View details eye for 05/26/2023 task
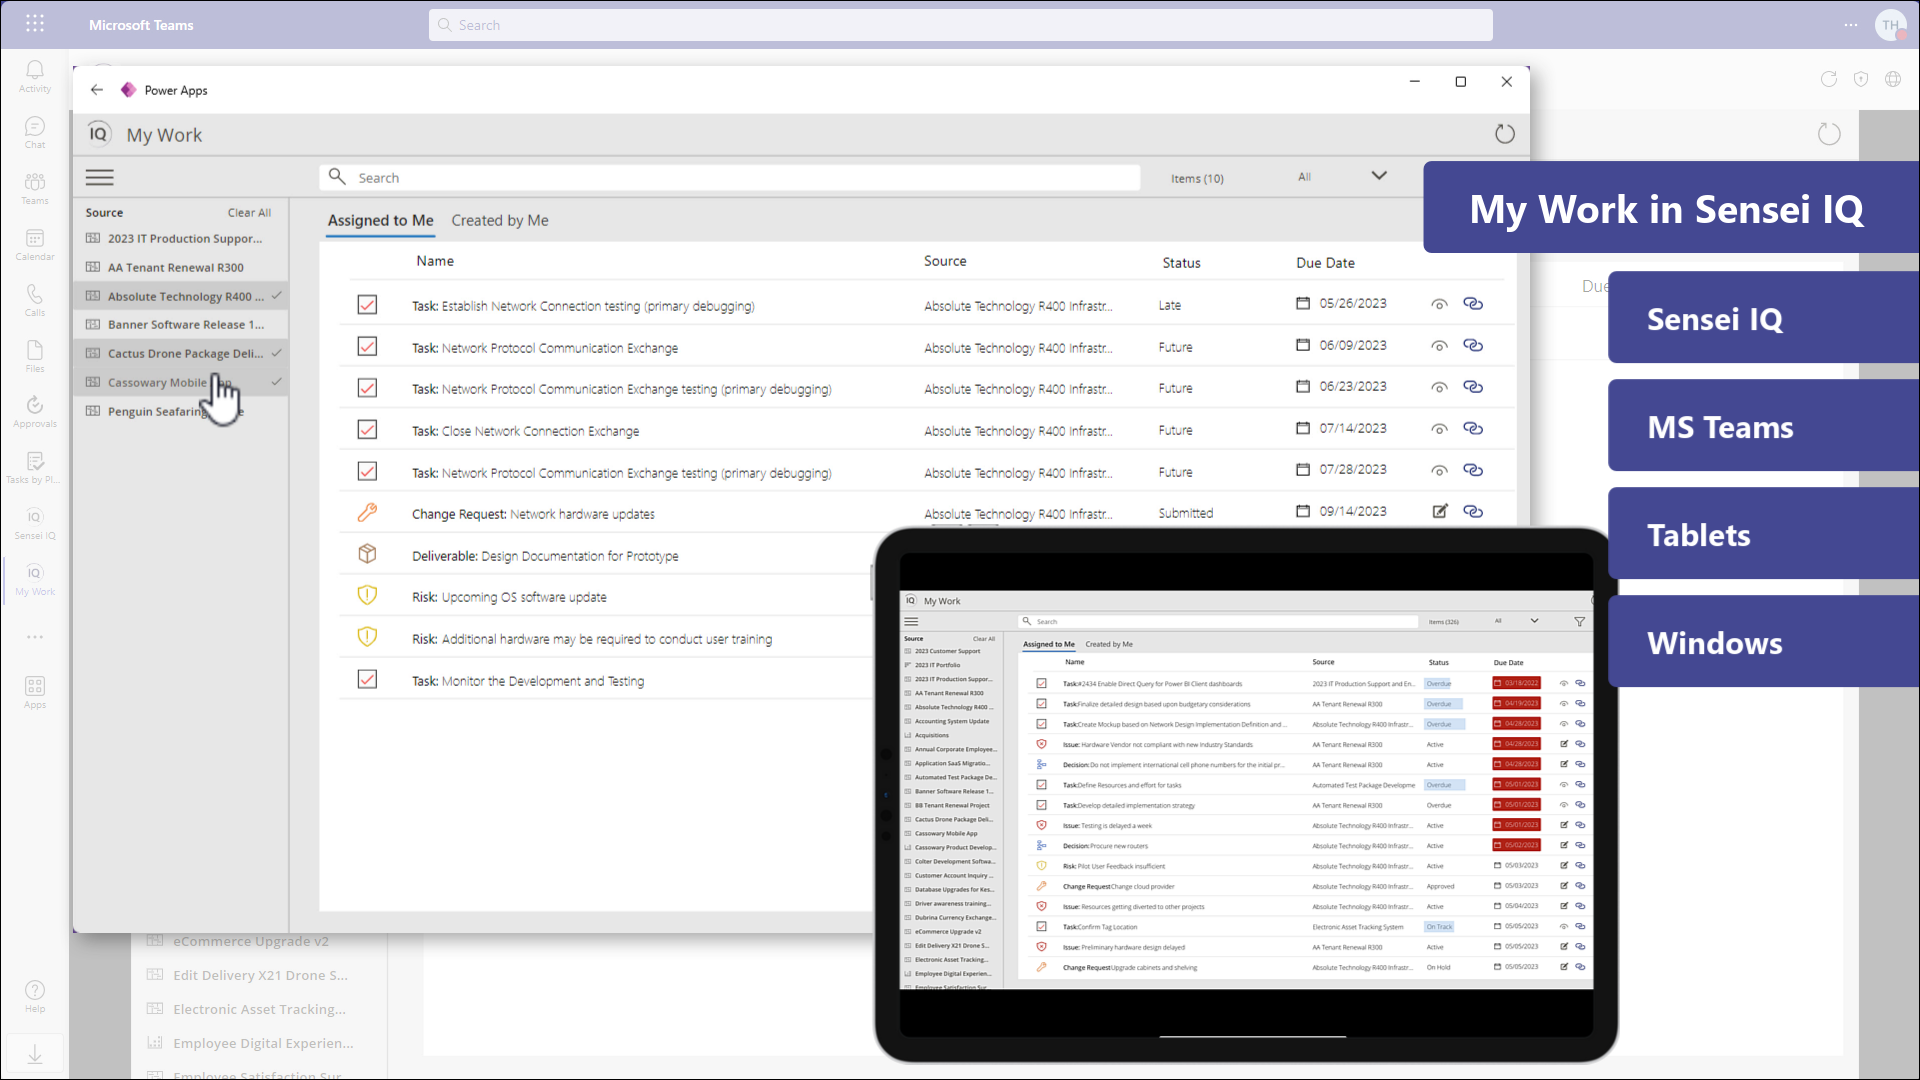The width and height of the screenshot is (1920, 1080). point(1439,305)
